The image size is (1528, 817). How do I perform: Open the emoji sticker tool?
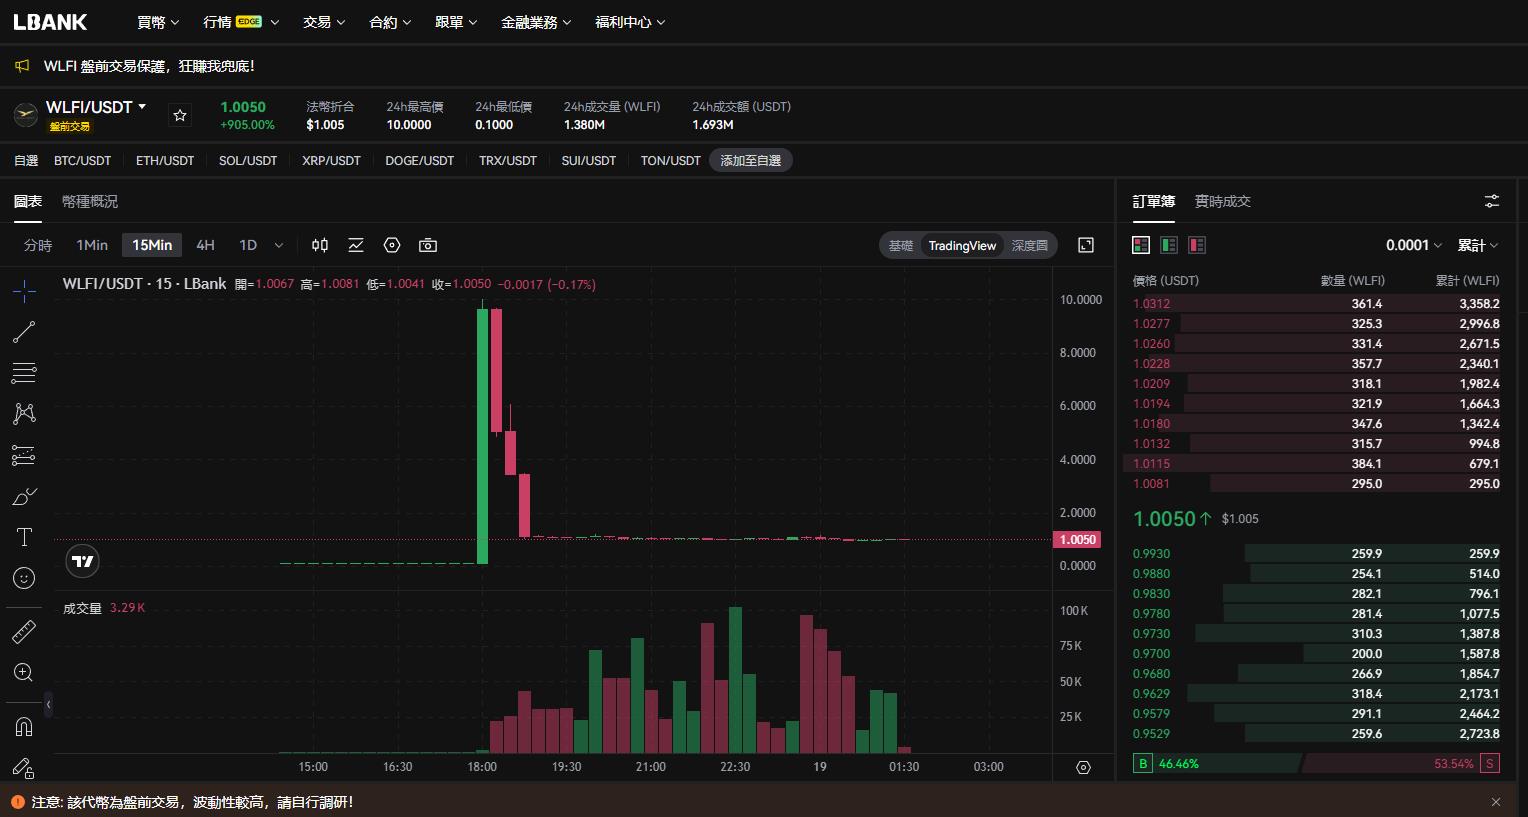(24, 578)
